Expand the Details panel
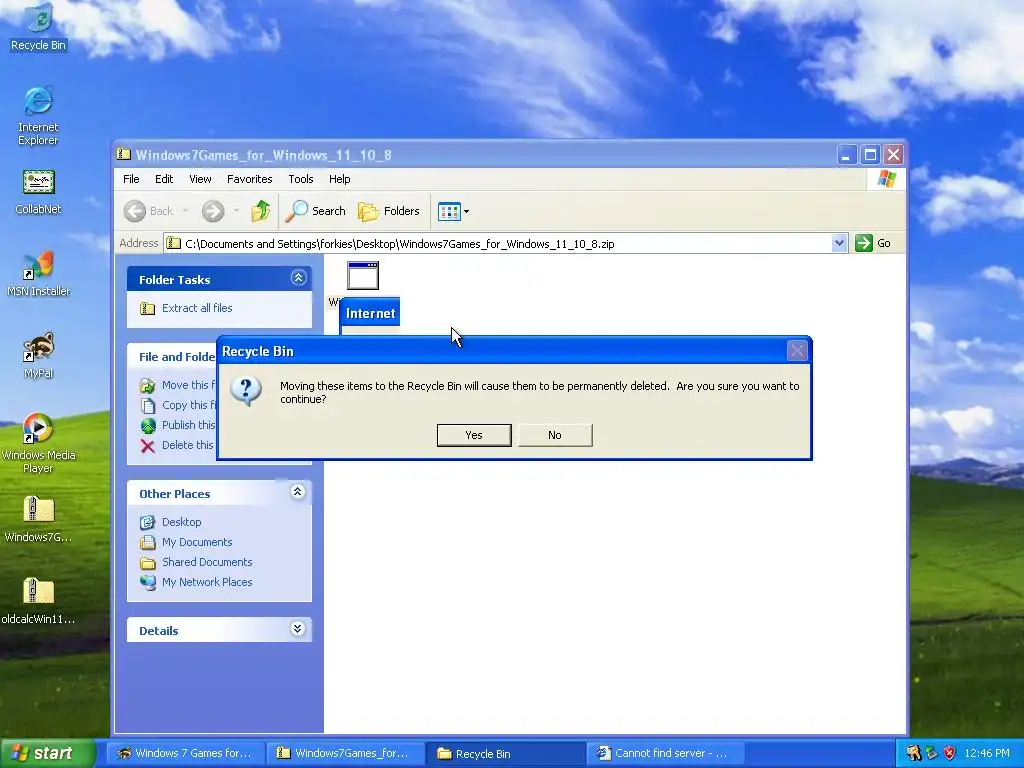The image size is (1024, 768). coord(298,629)
